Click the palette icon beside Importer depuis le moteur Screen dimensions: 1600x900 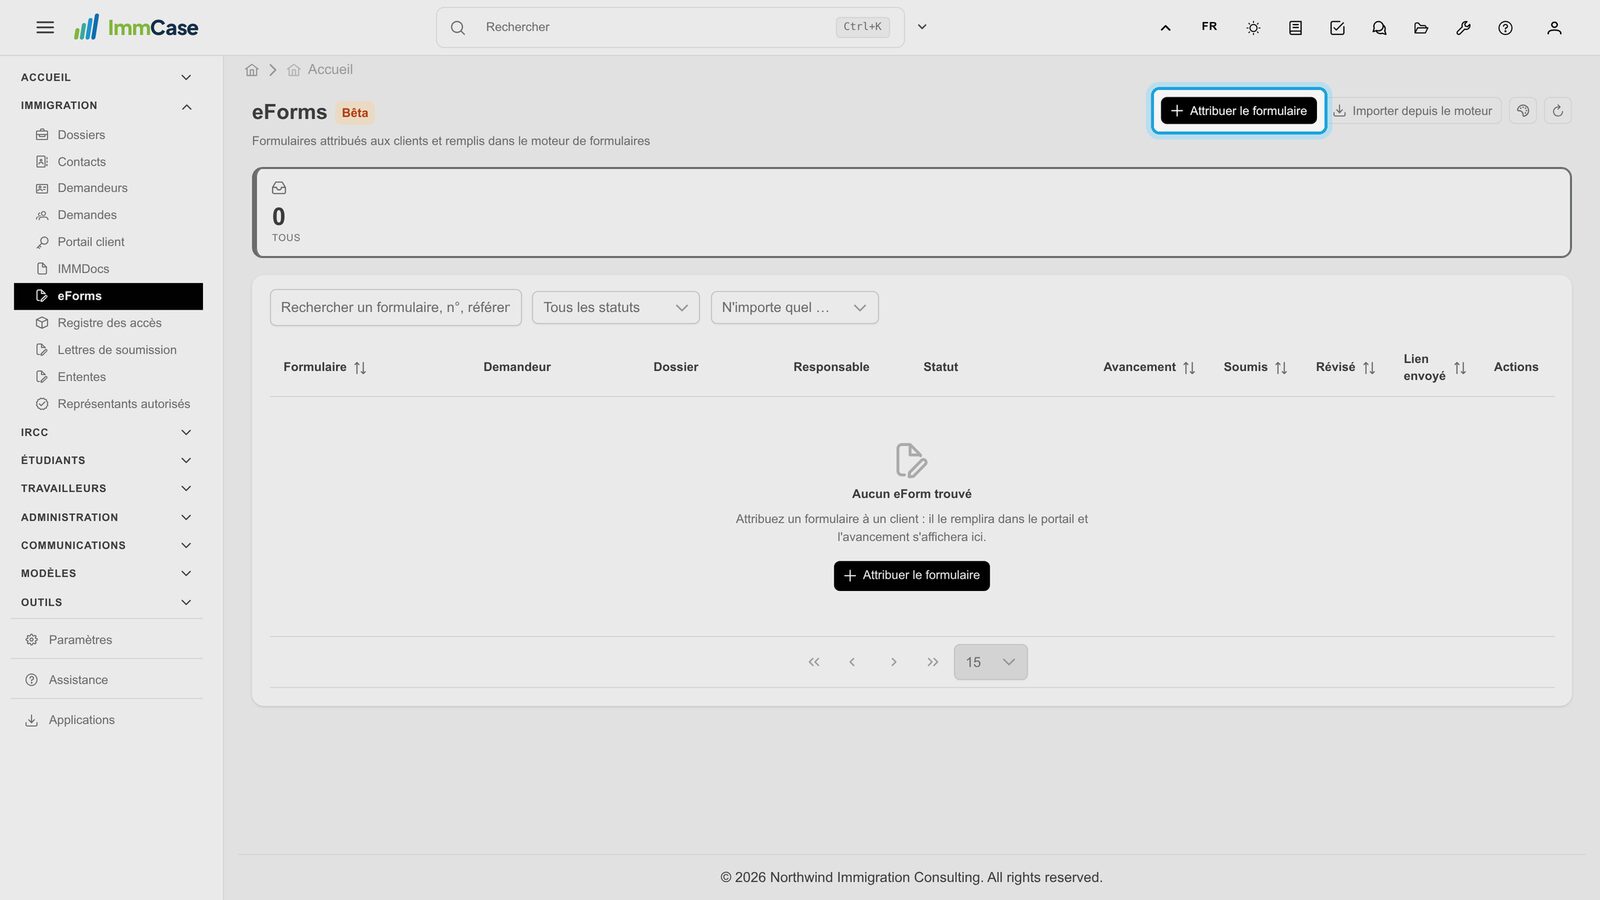(1523, 111)
